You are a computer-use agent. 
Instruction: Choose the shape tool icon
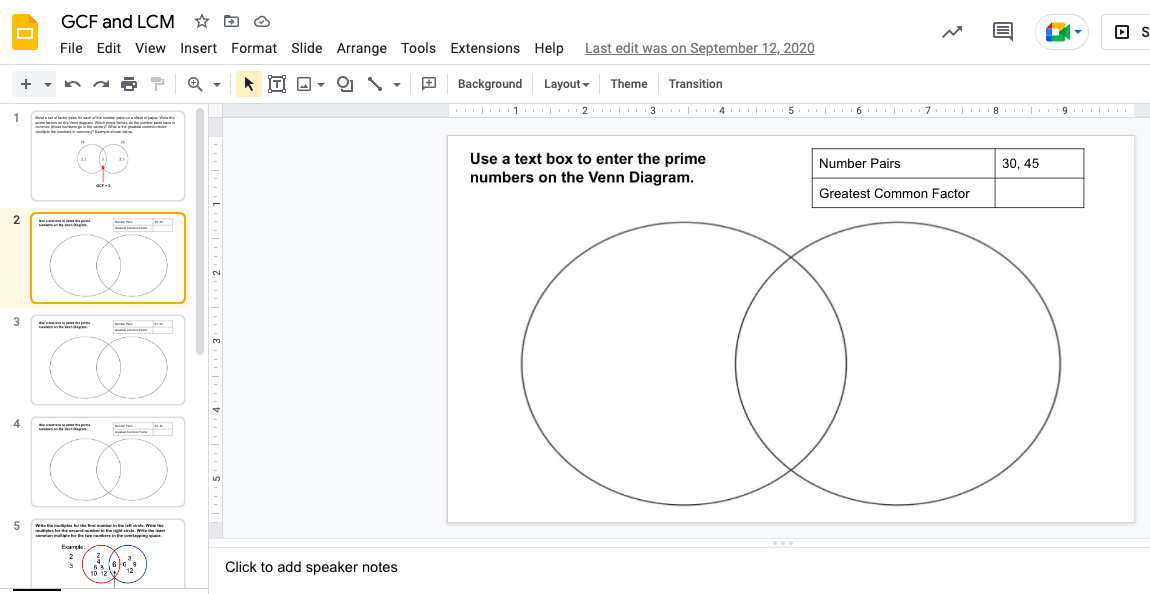(x=345, y=84)
